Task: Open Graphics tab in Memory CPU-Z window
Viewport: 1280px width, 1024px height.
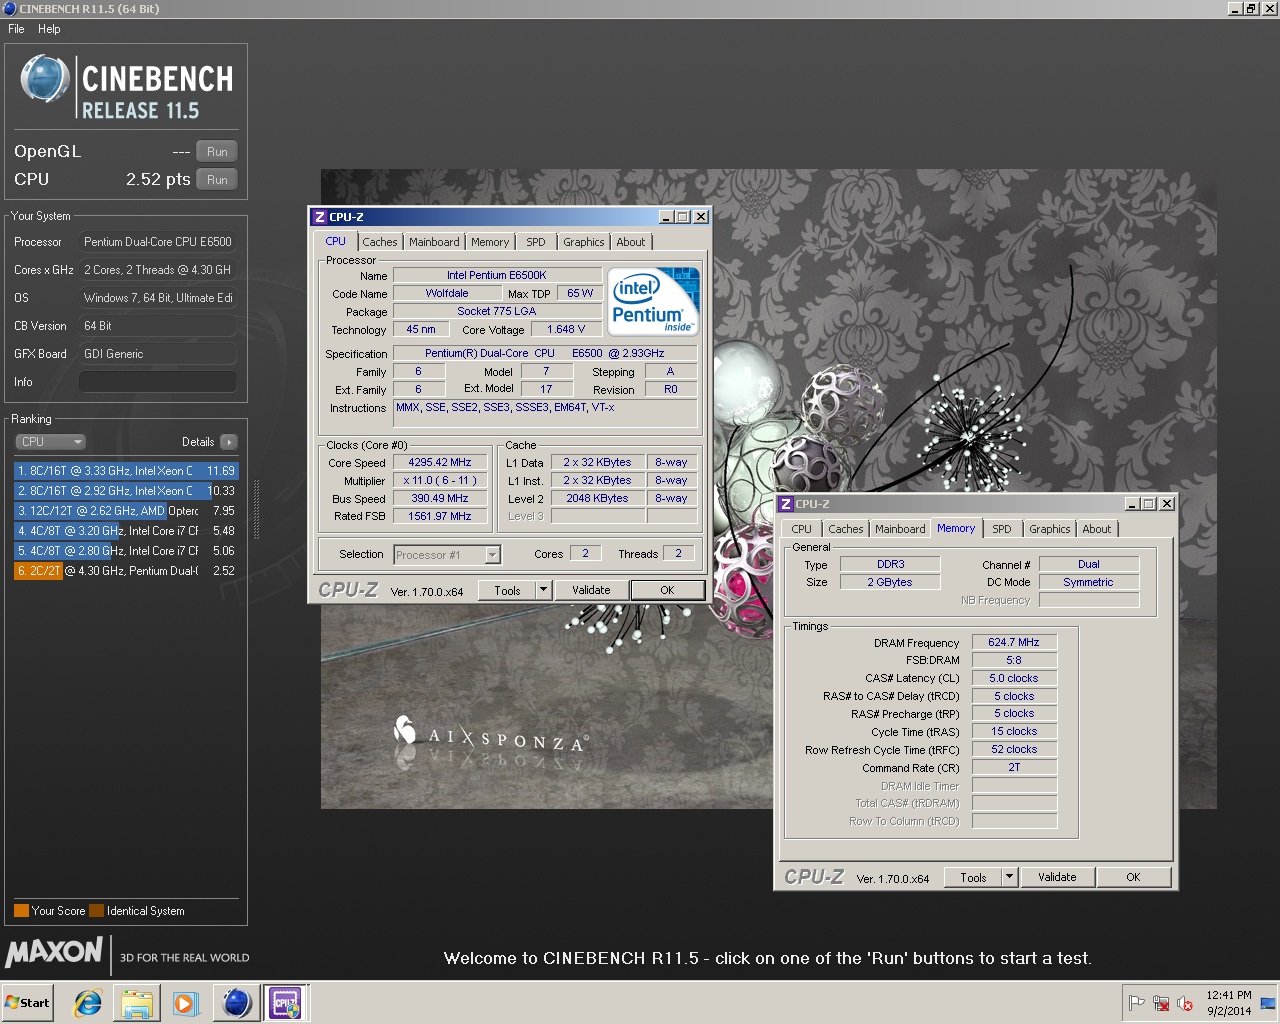Action: point(1050,529)
